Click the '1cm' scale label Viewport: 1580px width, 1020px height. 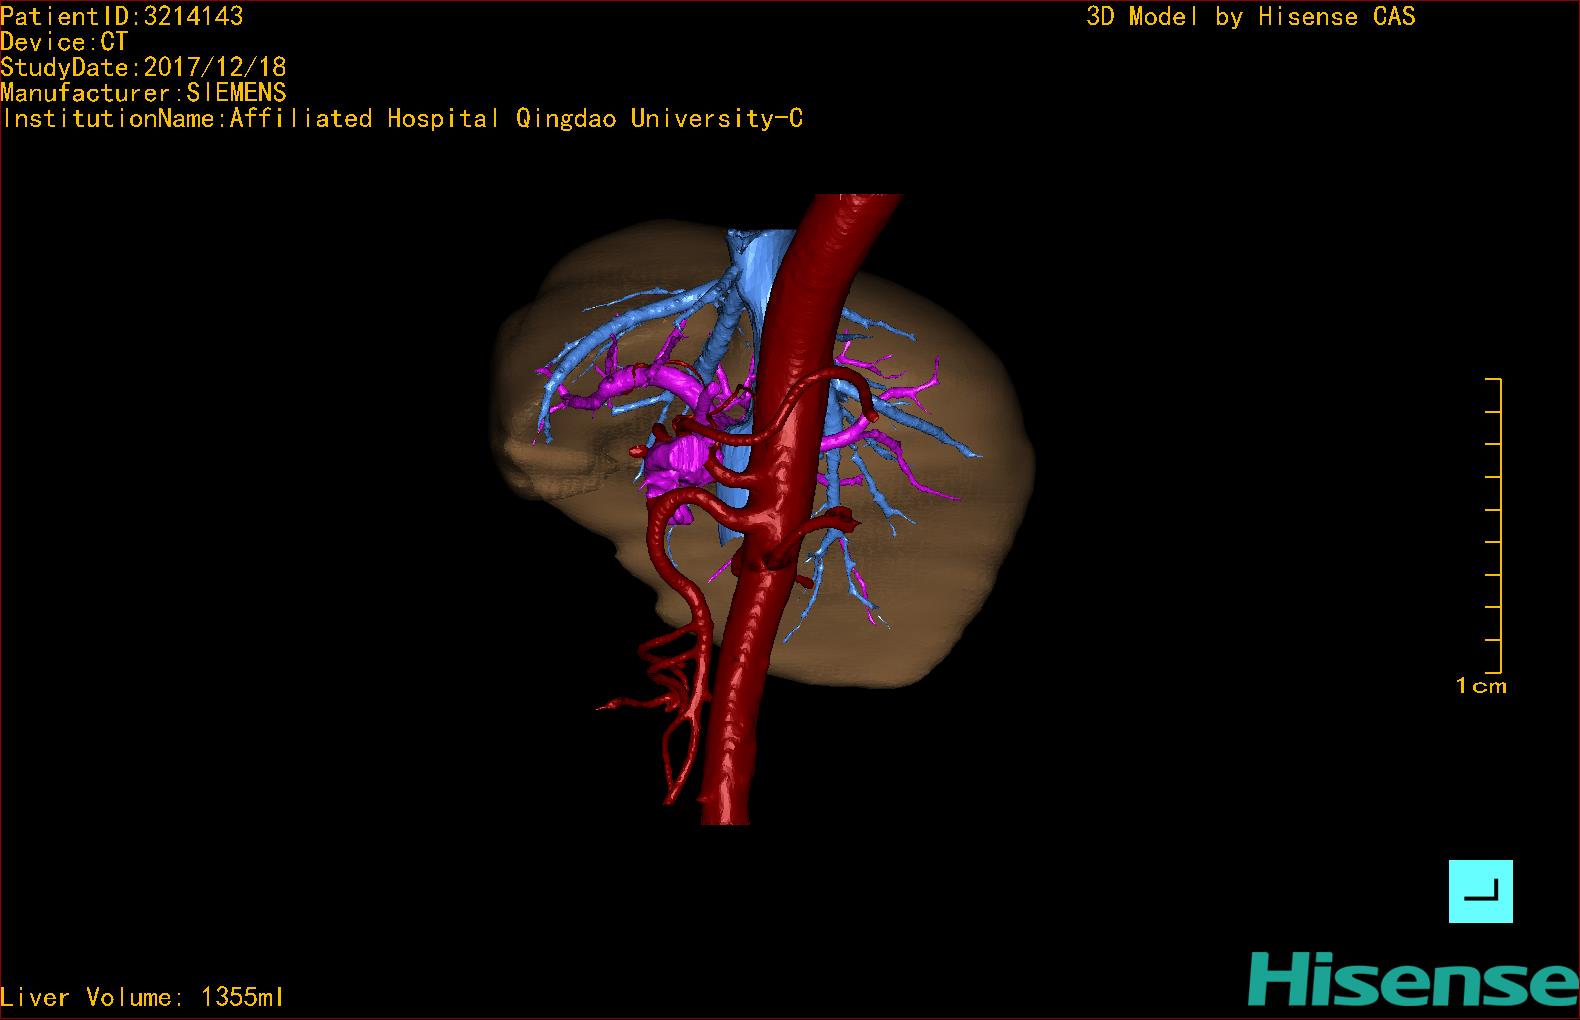1481,686
